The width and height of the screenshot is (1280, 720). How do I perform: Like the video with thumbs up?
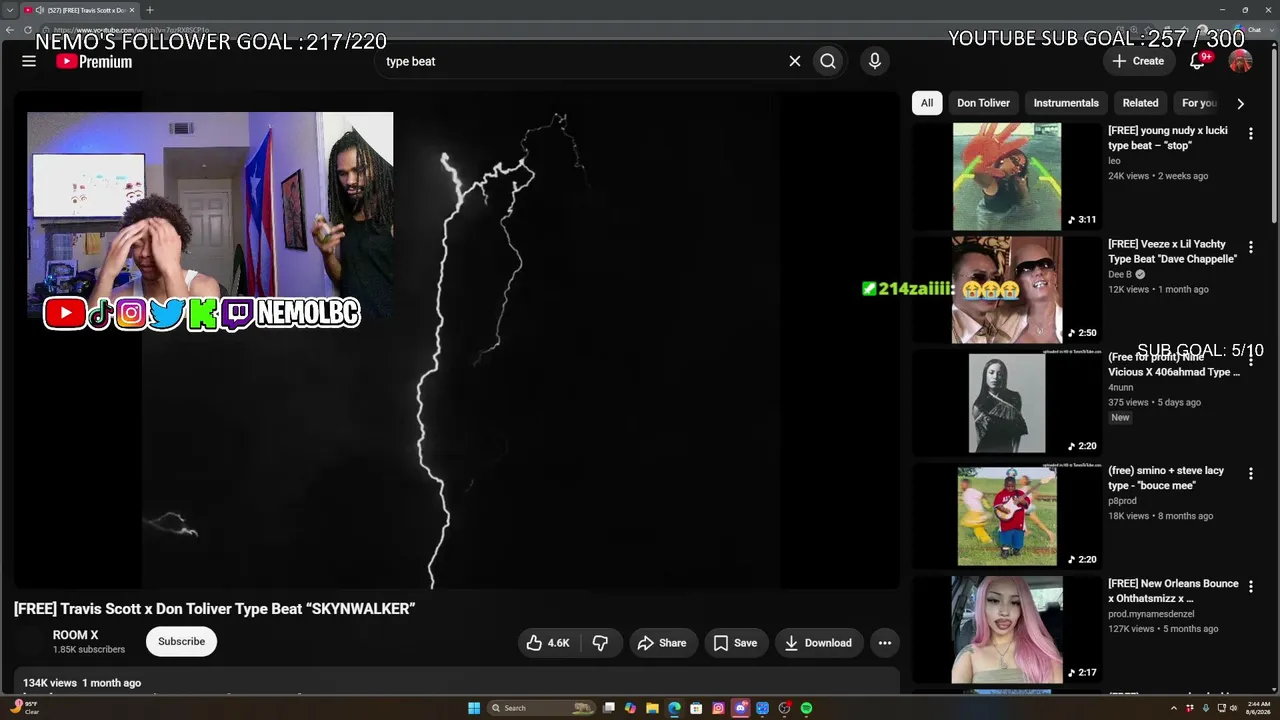[x=549, y=643]
